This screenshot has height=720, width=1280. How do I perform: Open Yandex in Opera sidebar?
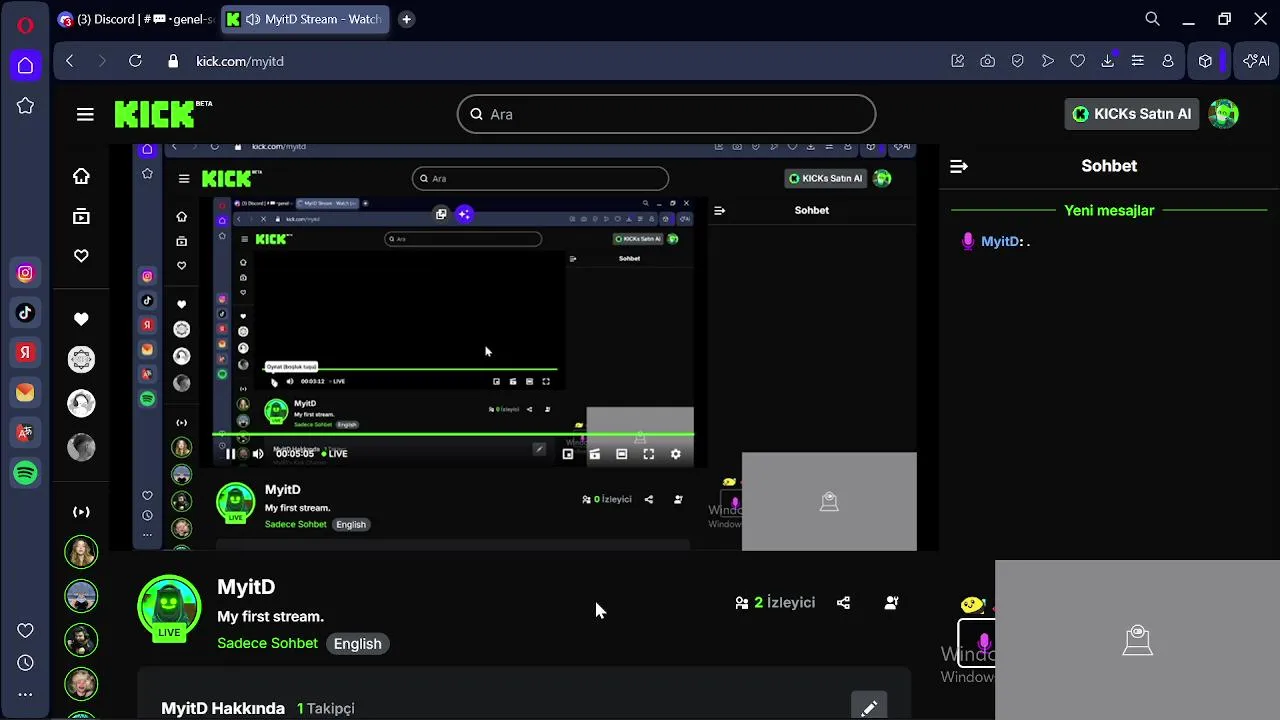[x=26, y=353]
